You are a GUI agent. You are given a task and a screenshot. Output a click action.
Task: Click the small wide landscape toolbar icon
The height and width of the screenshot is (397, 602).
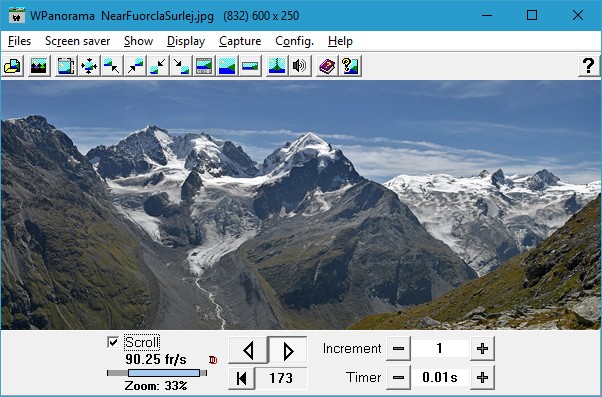(x=250, y=66)
